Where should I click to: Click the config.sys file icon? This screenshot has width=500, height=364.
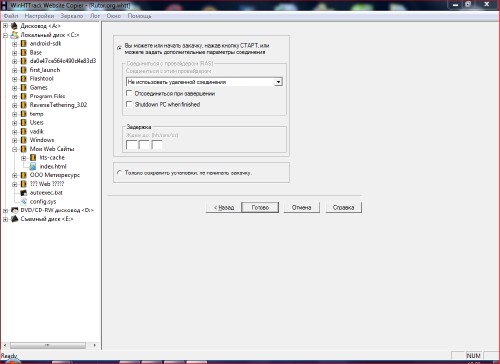point(23,201)
